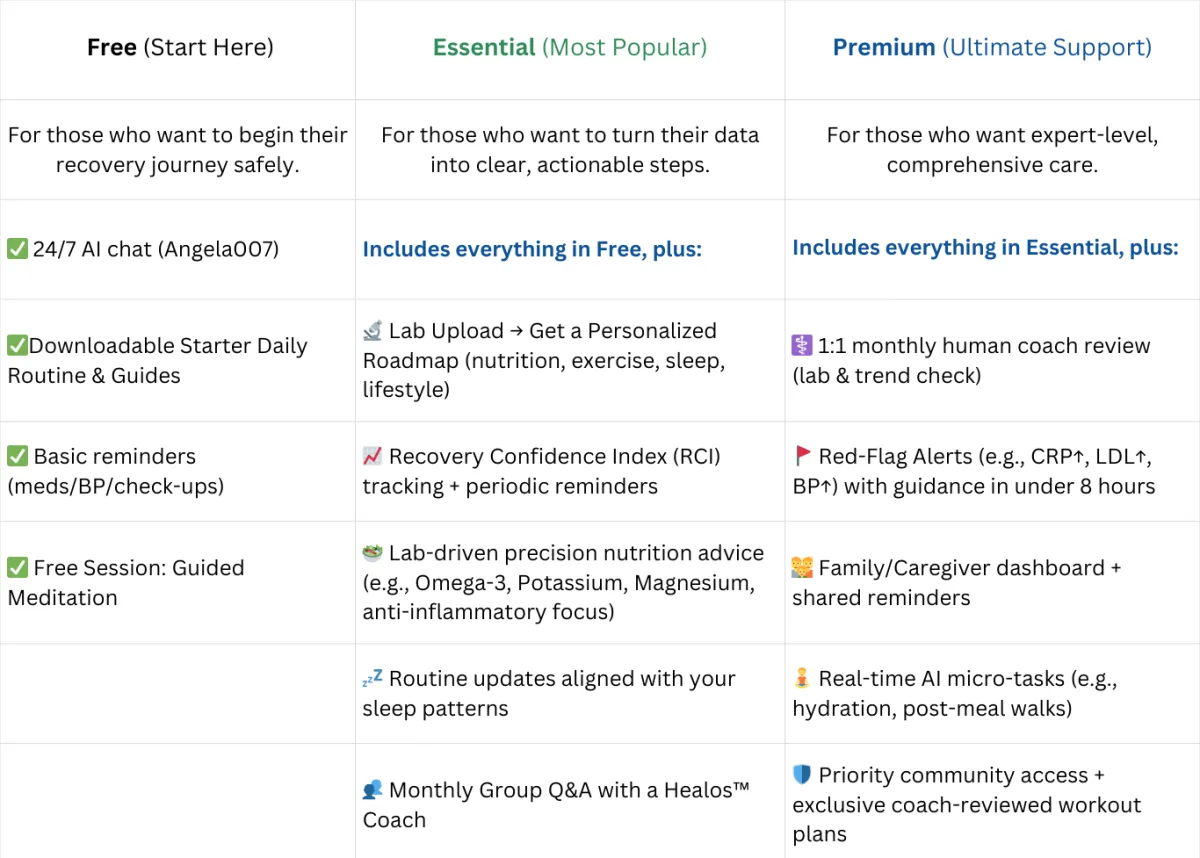This screenshot has width=1200, height=858.
Task: Click the zzz sleep icon by Routine updates
Action: coord(372,679)
